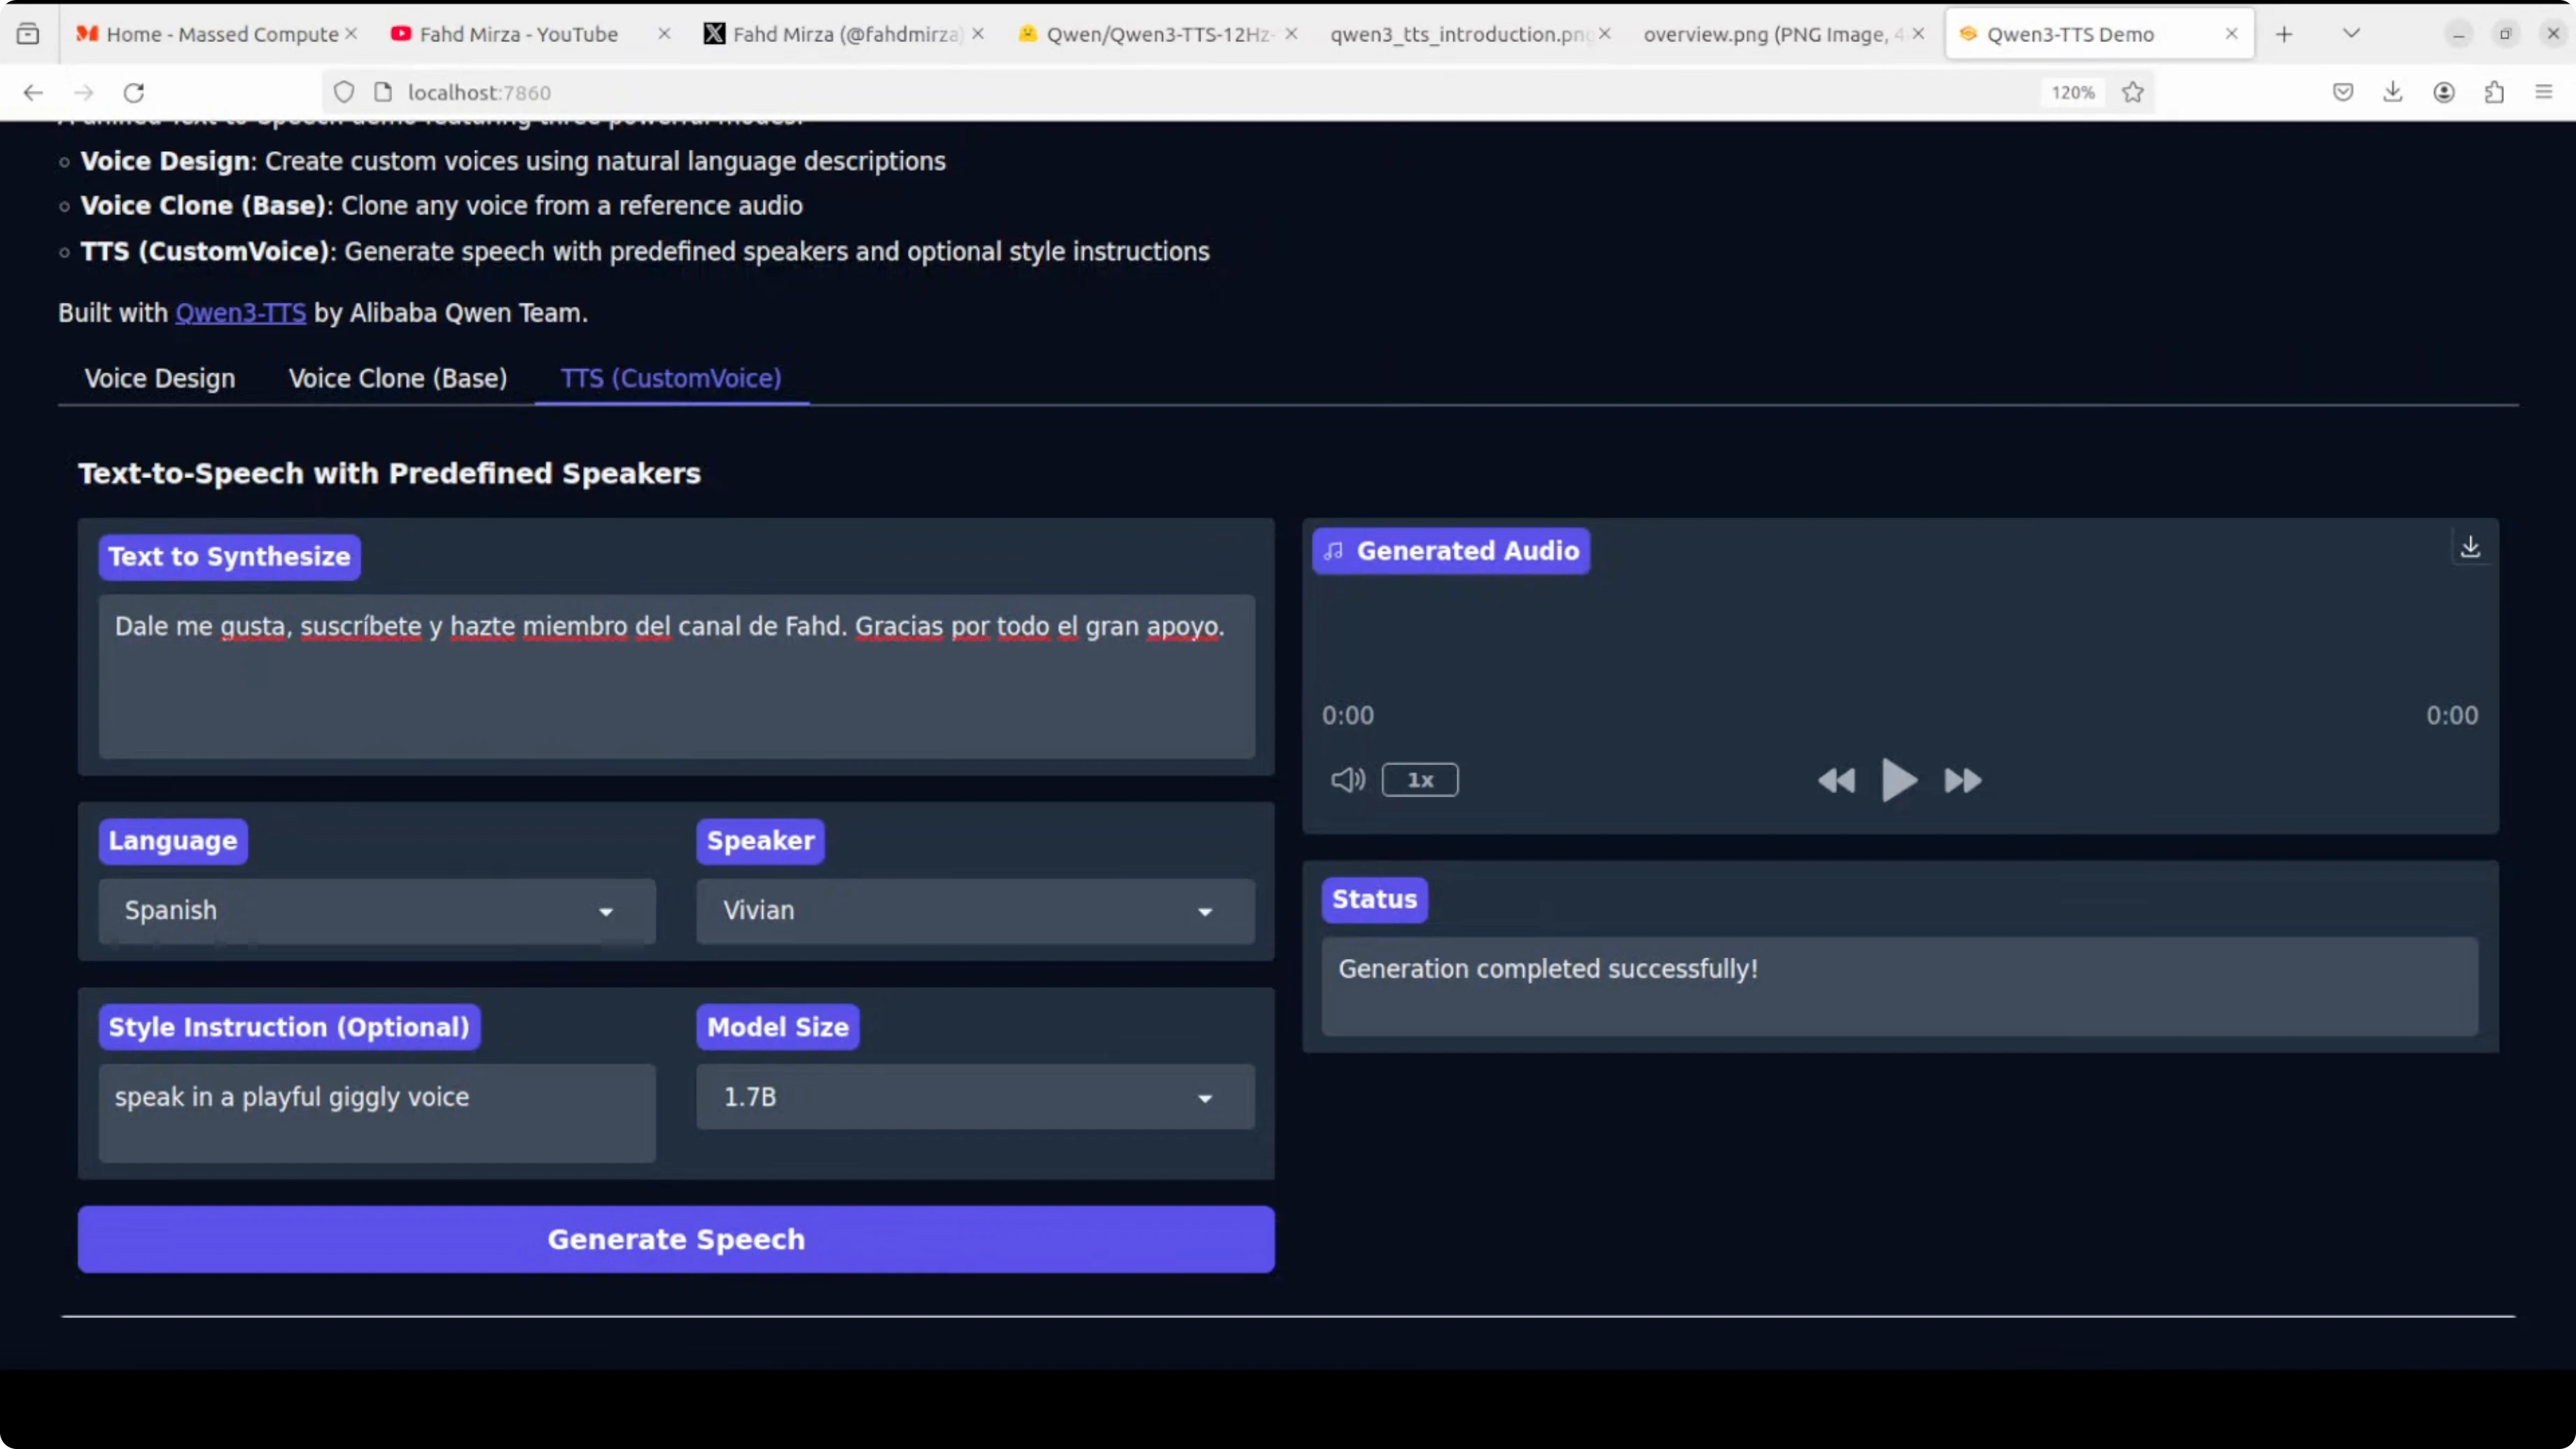Open Firefox extensions menu
This screenshot has width=2576, height=1449.
click(x=2494, y=92)
